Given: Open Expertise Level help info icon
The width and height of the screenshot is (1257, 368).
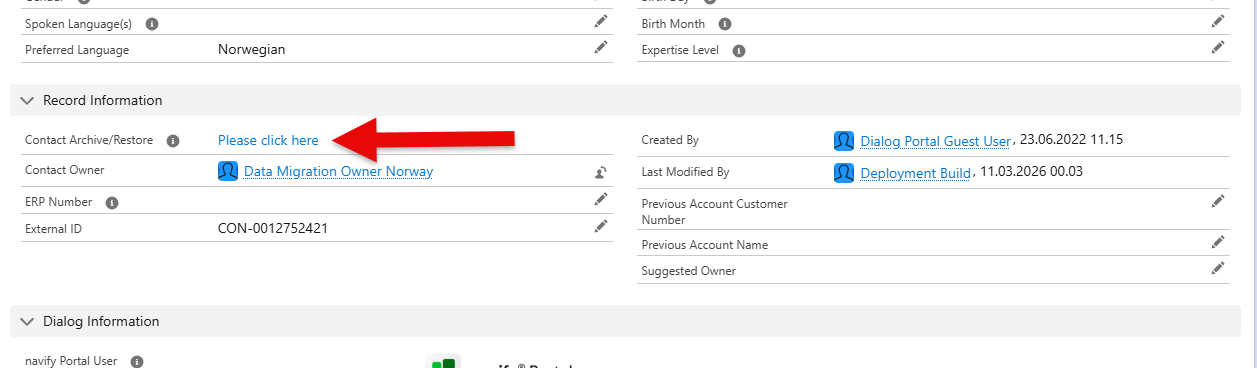Looking at the screenshot, I should (x=738, y=50).
